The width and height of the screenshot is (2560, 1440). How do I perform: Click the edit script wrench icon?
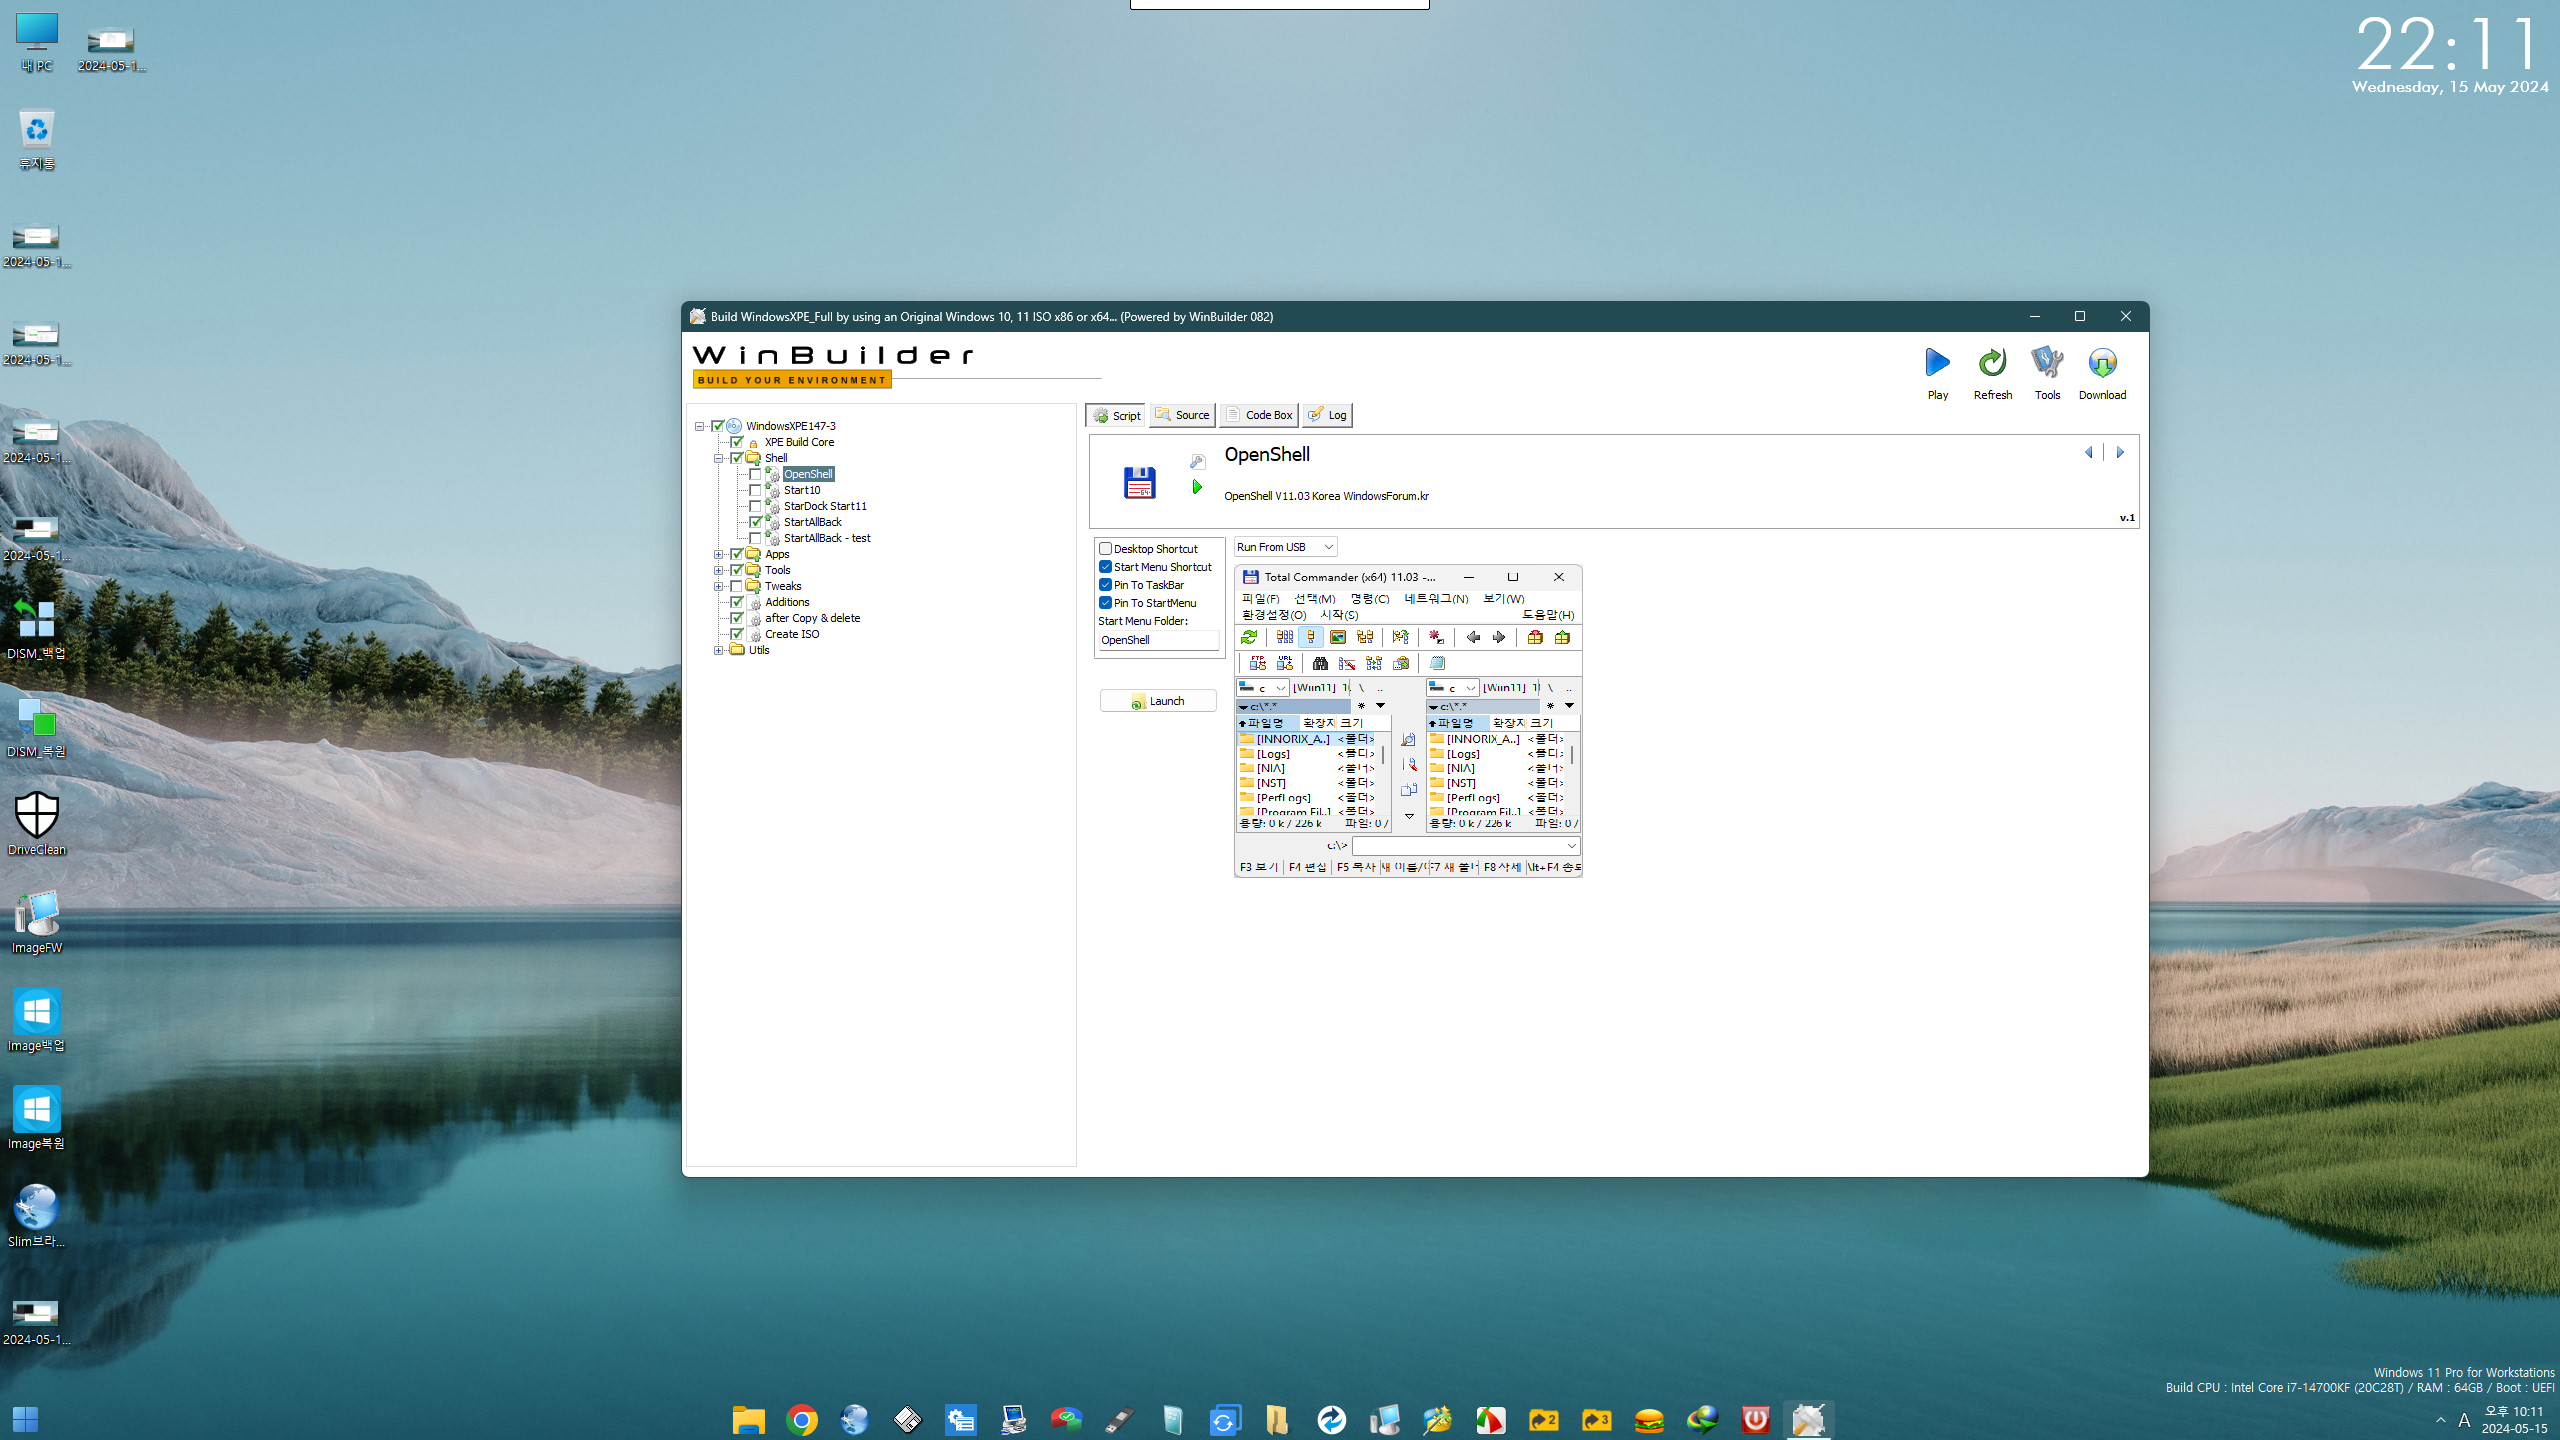coord(1197,461)
